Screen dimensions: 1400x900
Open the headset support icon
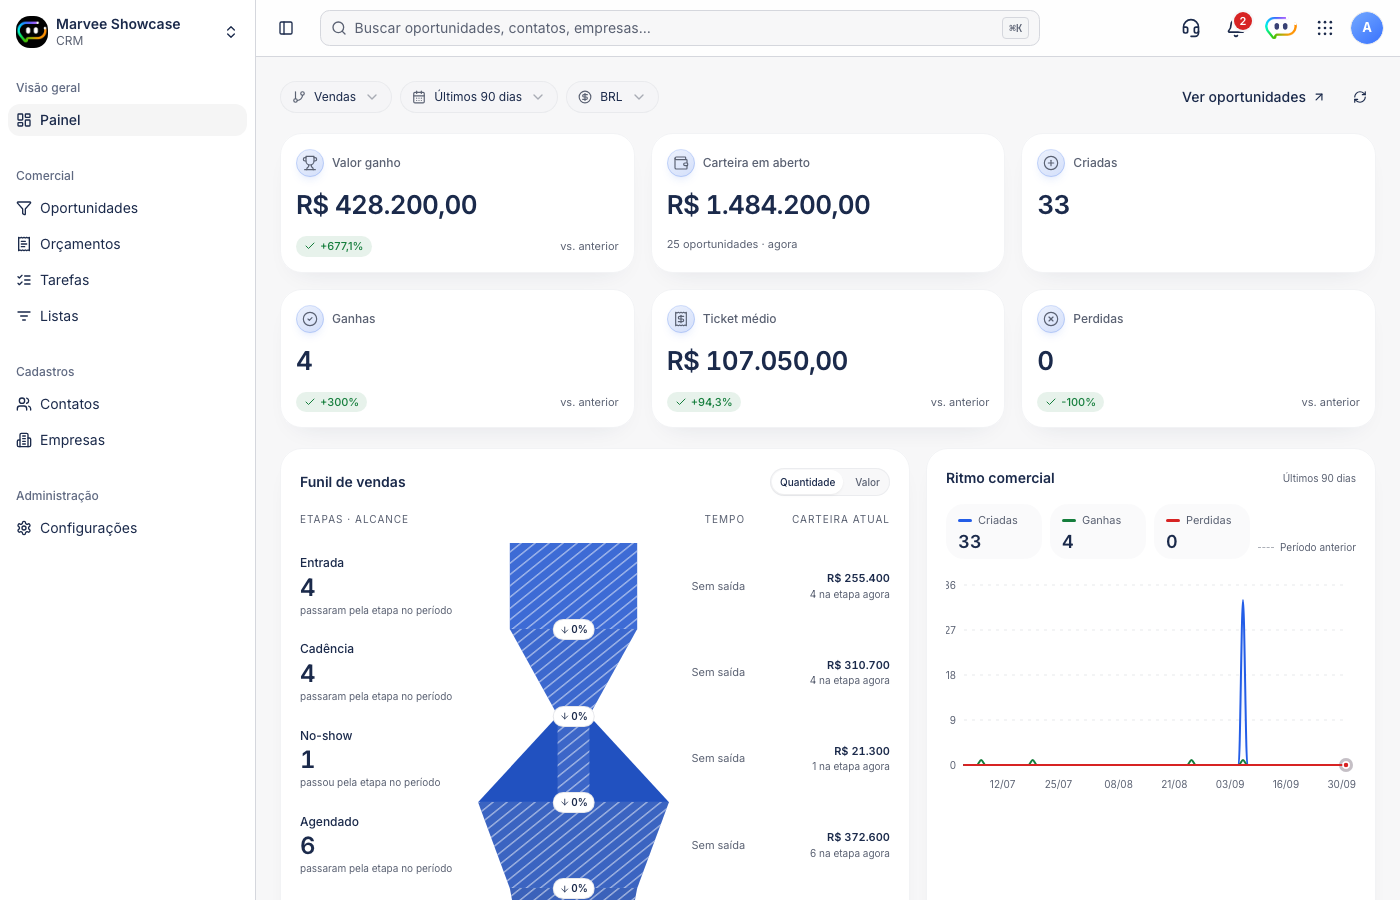(x=1191, y=28)
